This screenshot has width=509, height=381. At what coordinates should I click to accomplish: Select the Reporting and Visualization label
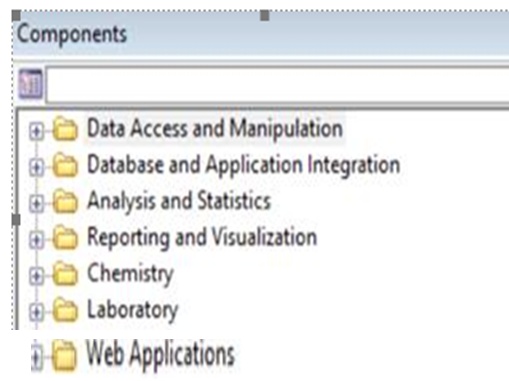click(x=202, y=237)
